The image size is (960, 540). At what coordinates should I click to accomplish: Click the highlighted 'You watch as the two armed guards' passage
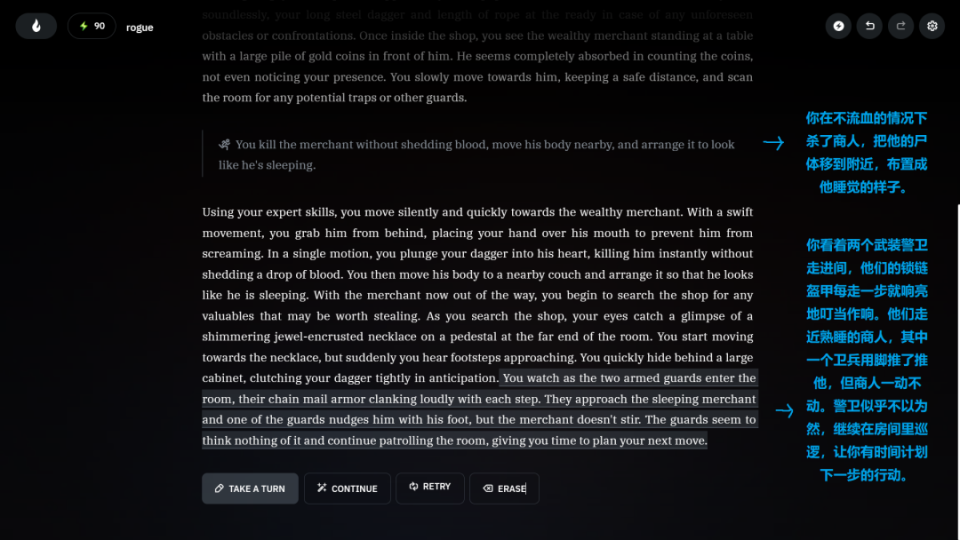[x=478, y=410]
